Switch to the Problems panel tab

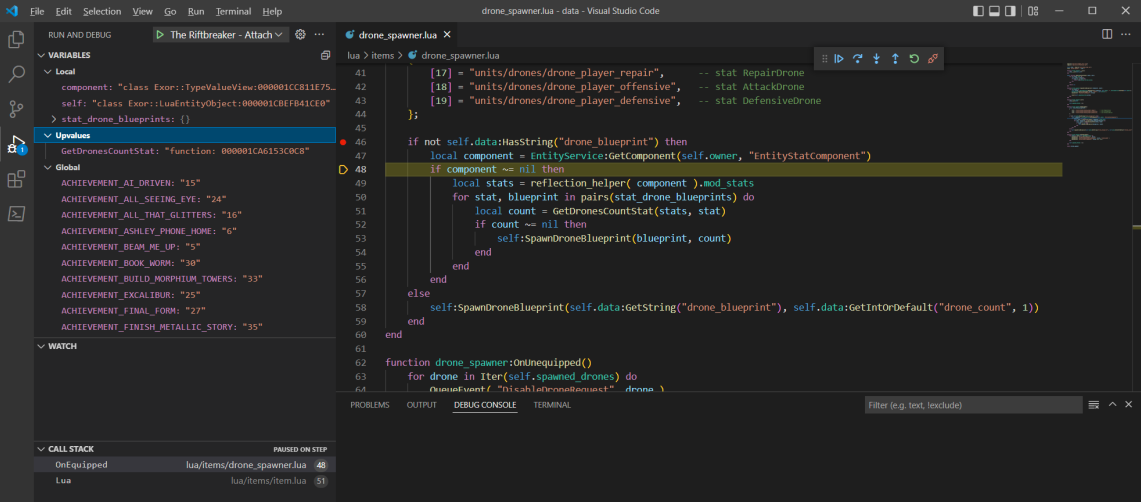(x=369, y=405)
